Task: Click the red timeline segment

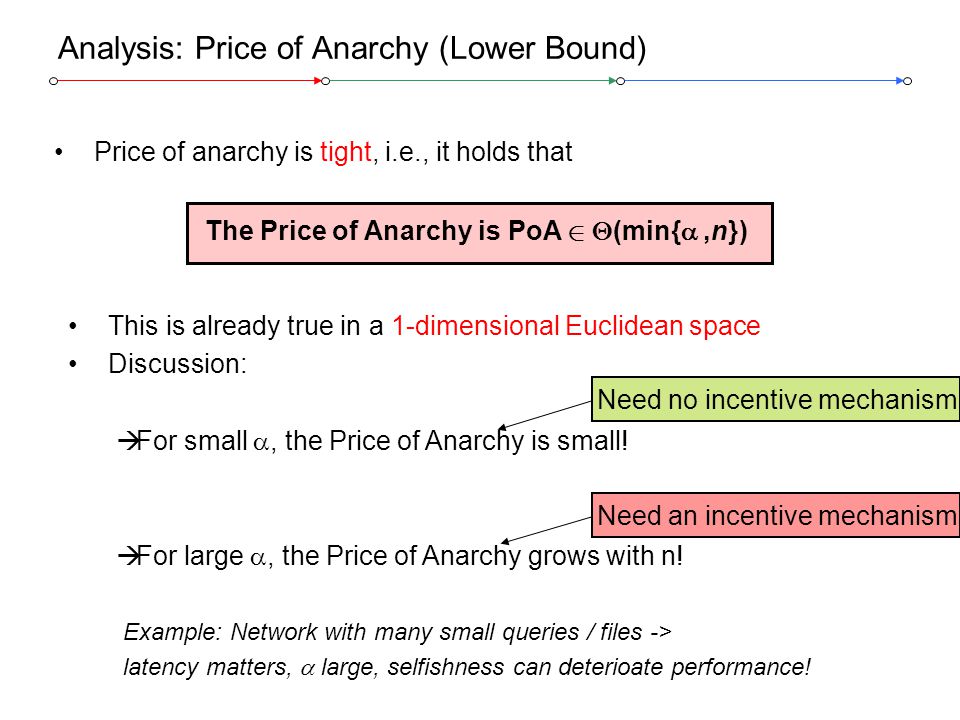Action: pyautogui.click(x=186, y=81)
